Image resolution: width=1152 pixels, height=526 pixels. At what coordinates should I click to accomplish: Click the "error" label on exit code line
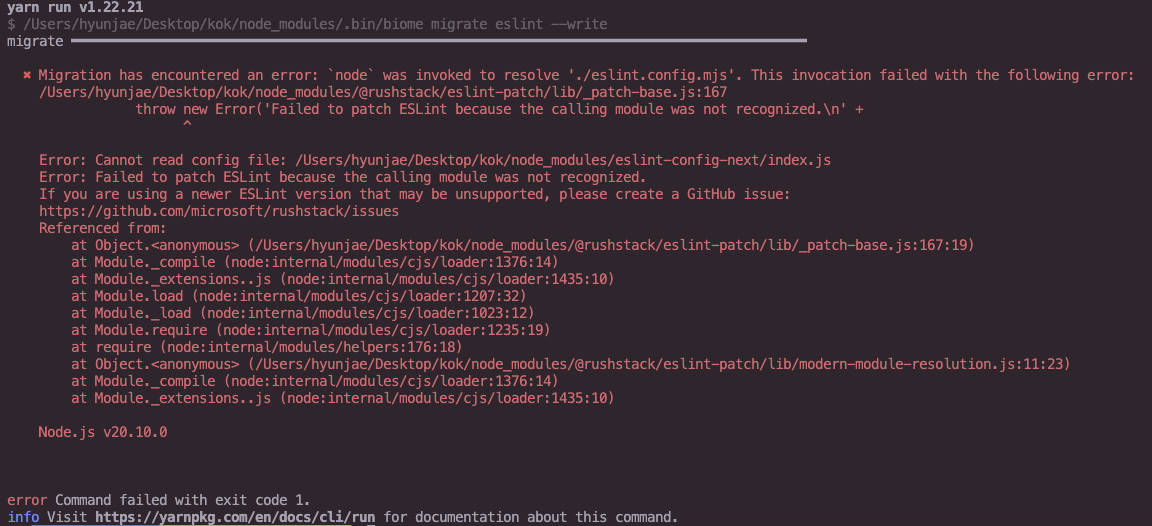[27, 500]
